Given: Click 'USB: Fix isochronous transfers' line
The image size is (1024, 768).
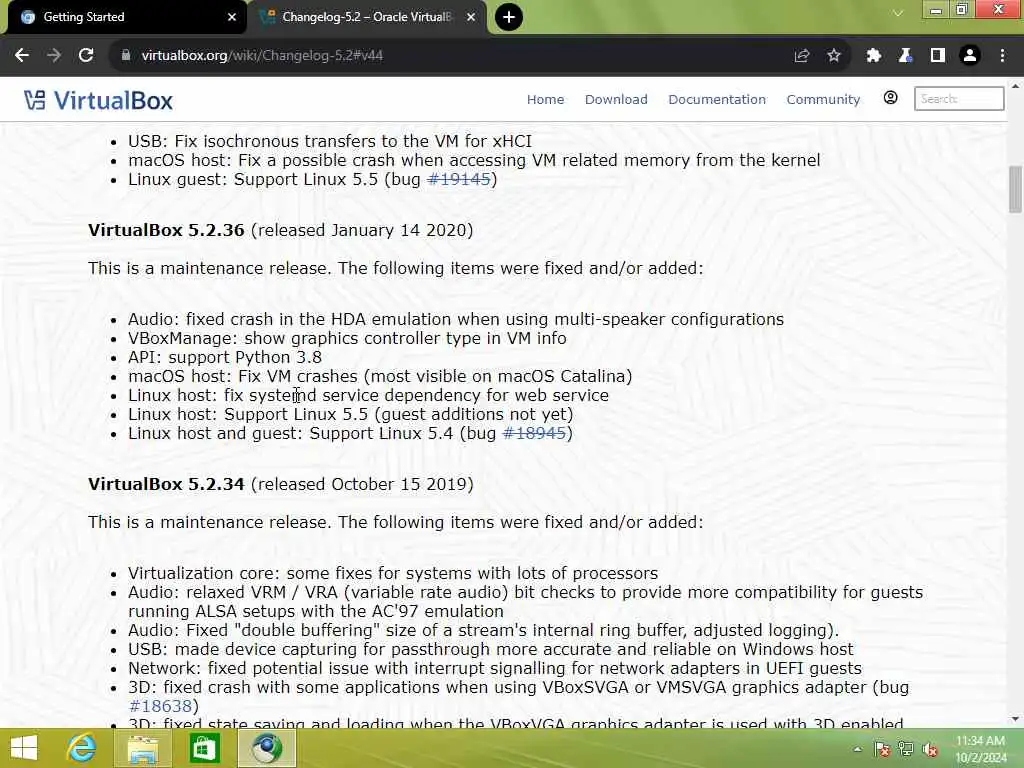Looking at the screenshot, I should [x=330, y=142].
